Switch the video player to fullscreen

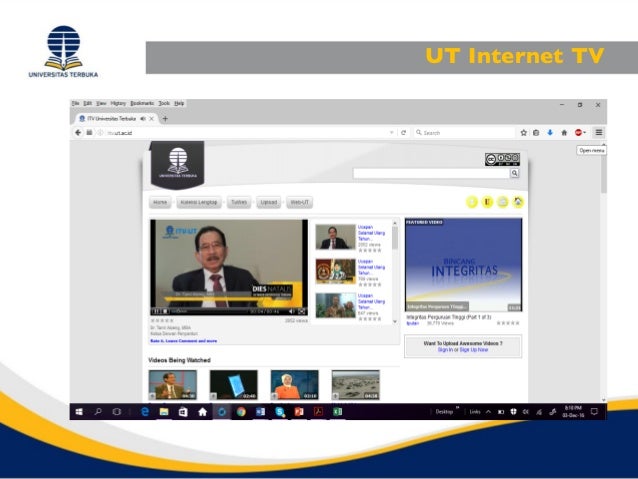click(x=302, y=311)
